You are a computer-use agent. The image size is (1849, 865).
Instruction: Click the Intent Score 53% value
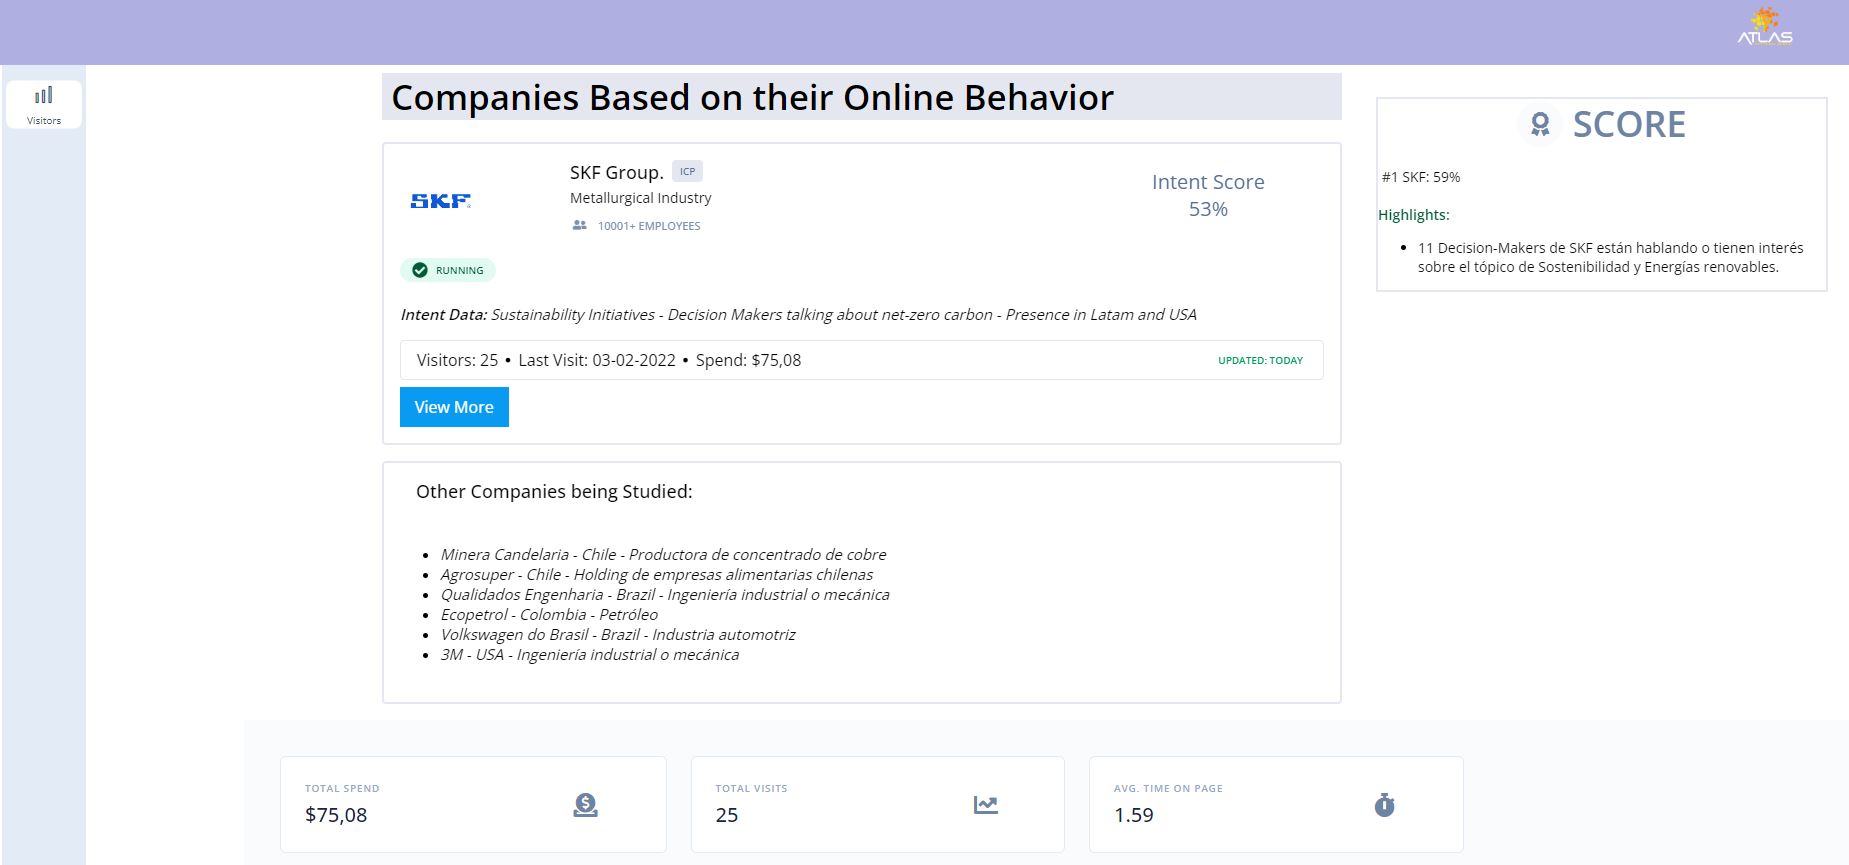pos(1208,209)
